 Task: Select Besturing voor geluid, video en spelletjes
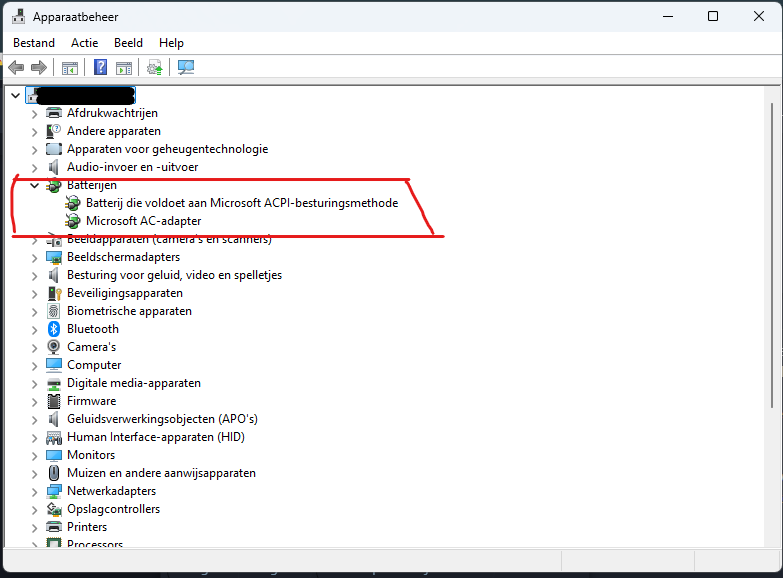tap(174, 275)
